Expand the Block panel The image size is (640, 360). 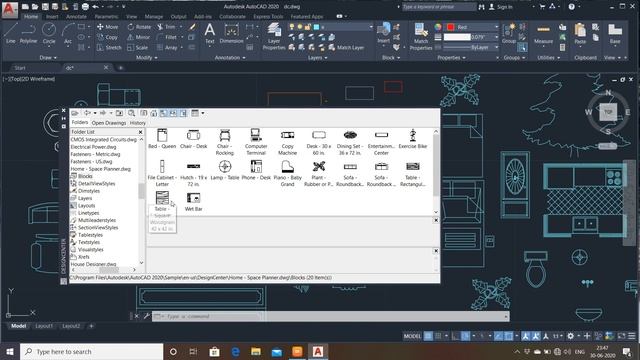click(x=391, y=58)
